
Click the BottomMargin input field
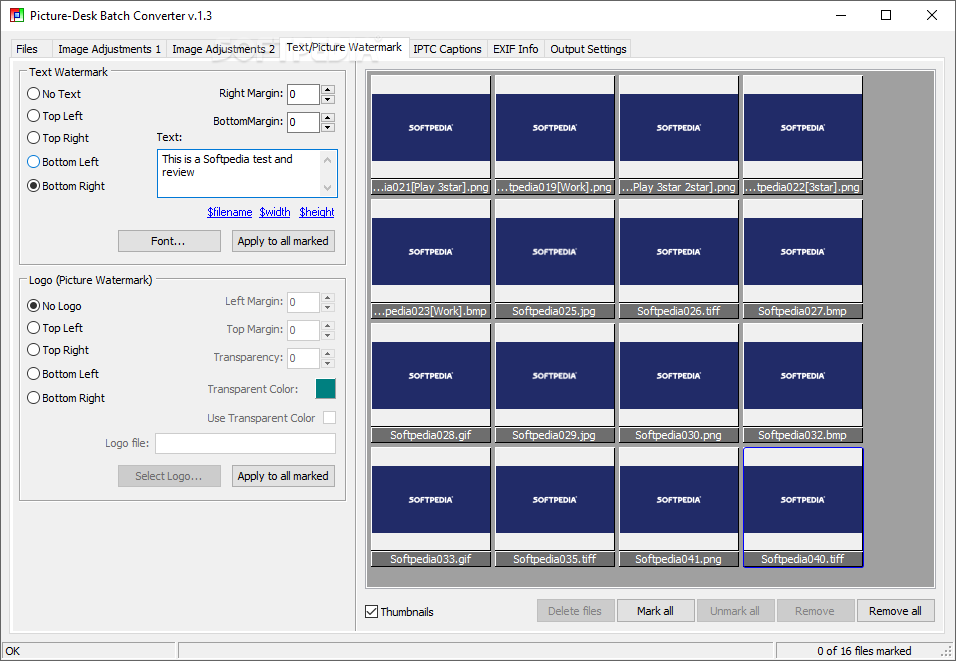click(304, 123)
